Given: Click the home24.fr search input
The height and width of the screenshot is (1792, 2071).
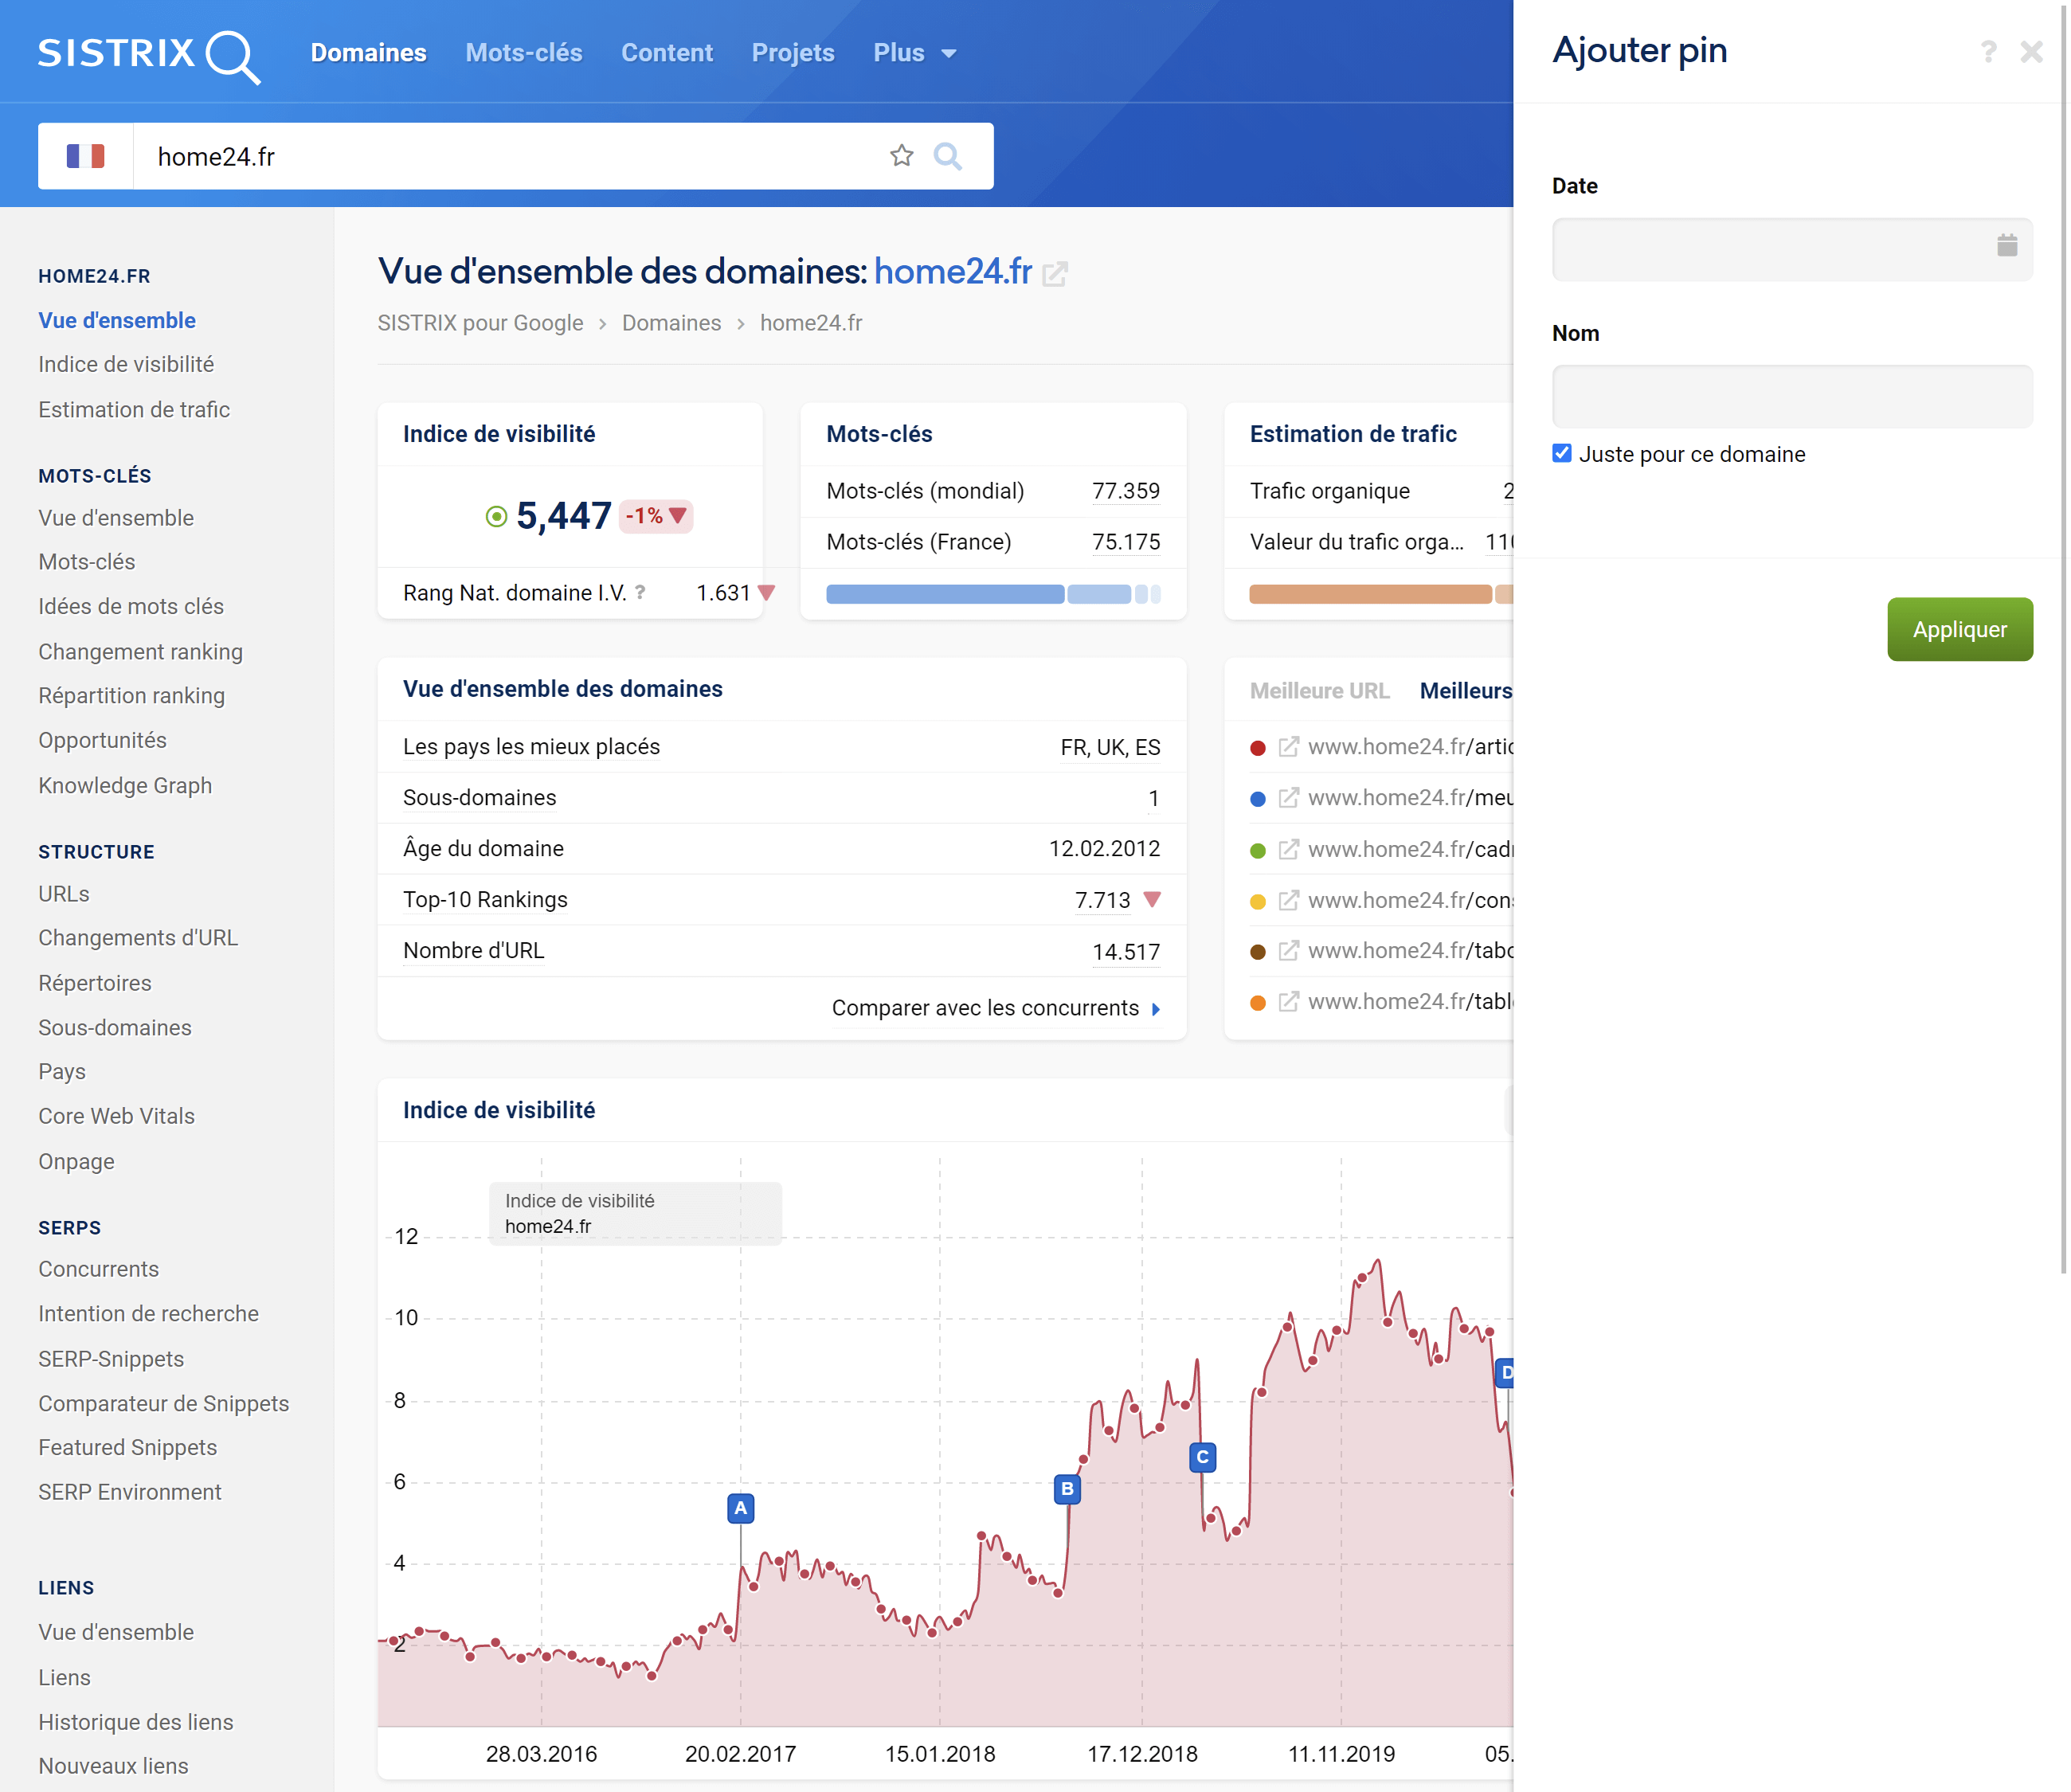Looking at the screenshot, I should [x=510, y=156].
